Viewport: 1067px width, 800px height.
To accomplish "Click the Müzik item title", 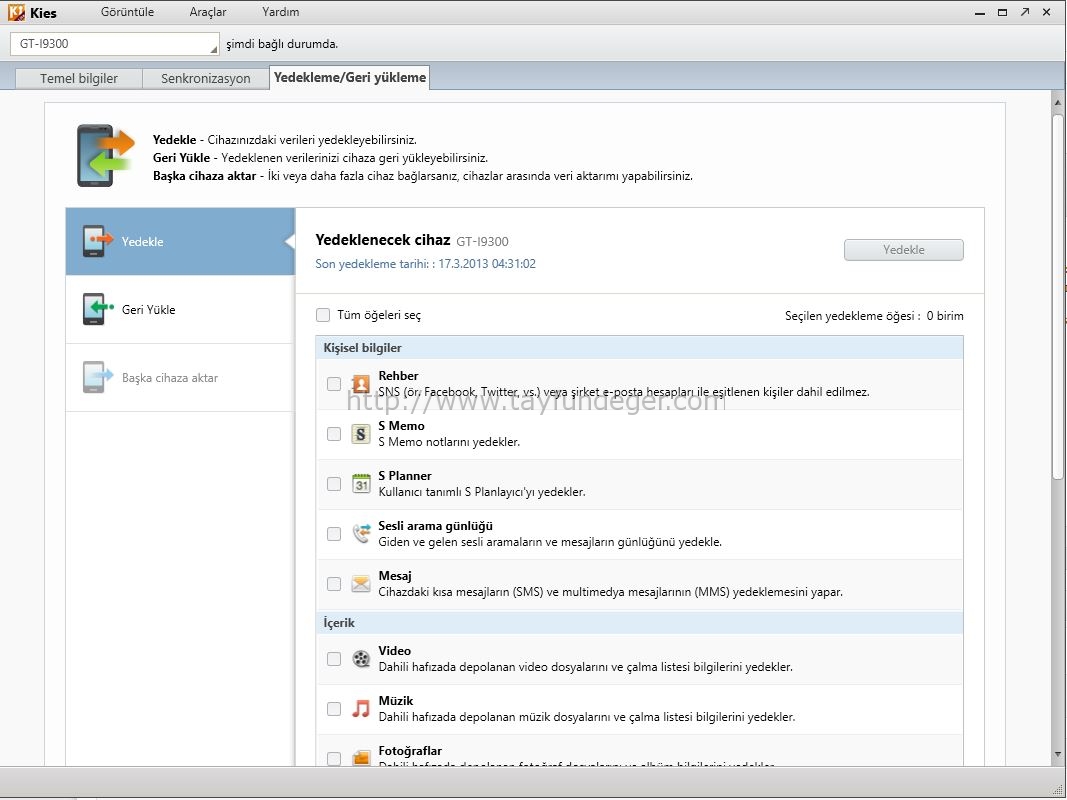I will point(395,701).
